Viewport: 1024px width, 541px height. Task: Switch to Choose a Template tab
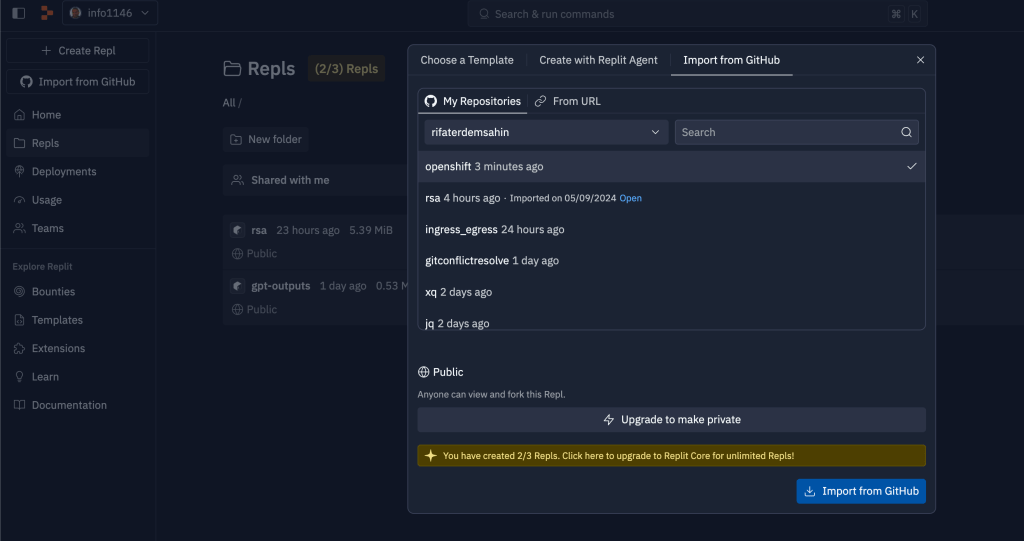(467, 60)
